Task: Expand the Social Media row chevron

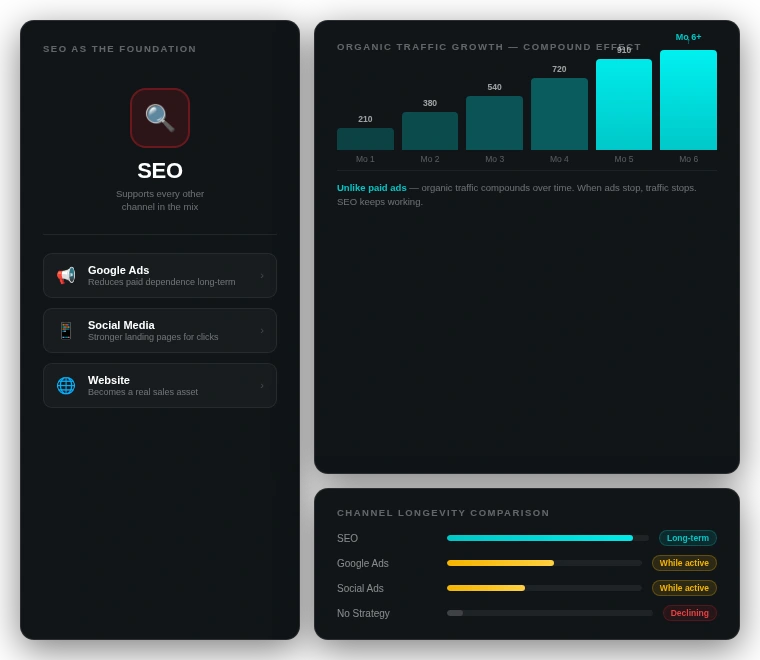Action: coord(262,331)
